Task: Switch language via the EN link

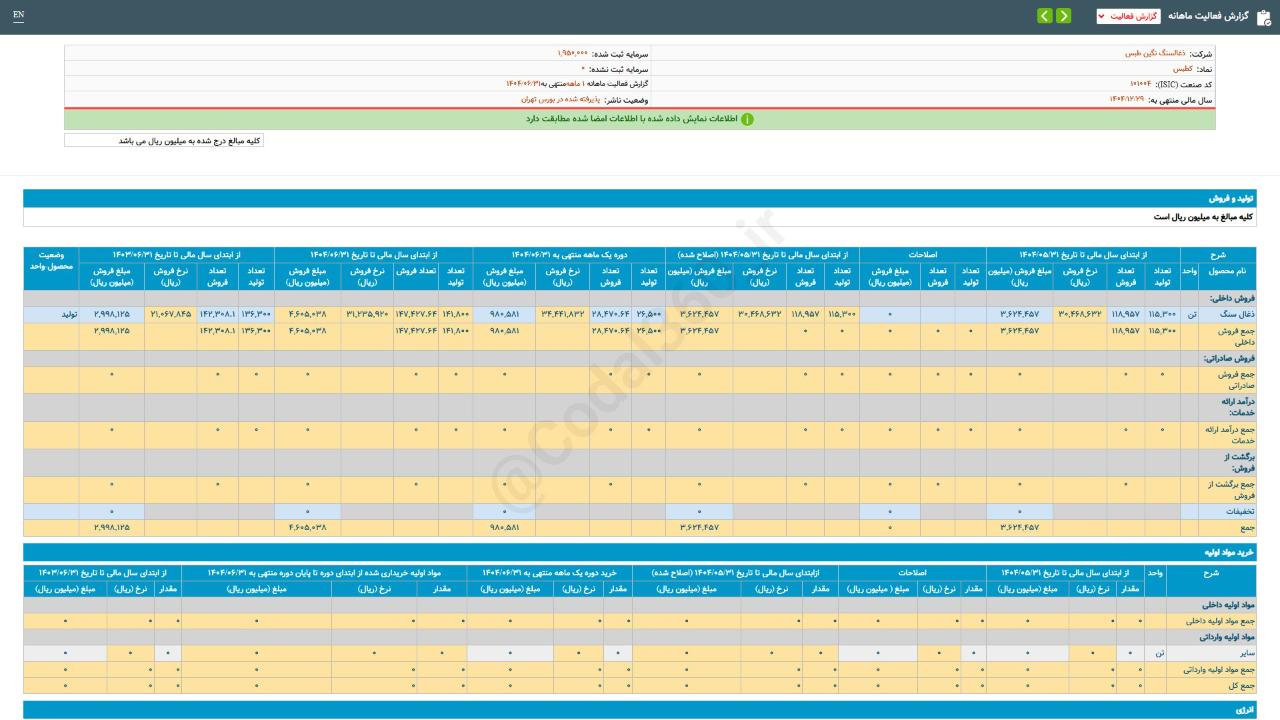Action: 18,15
